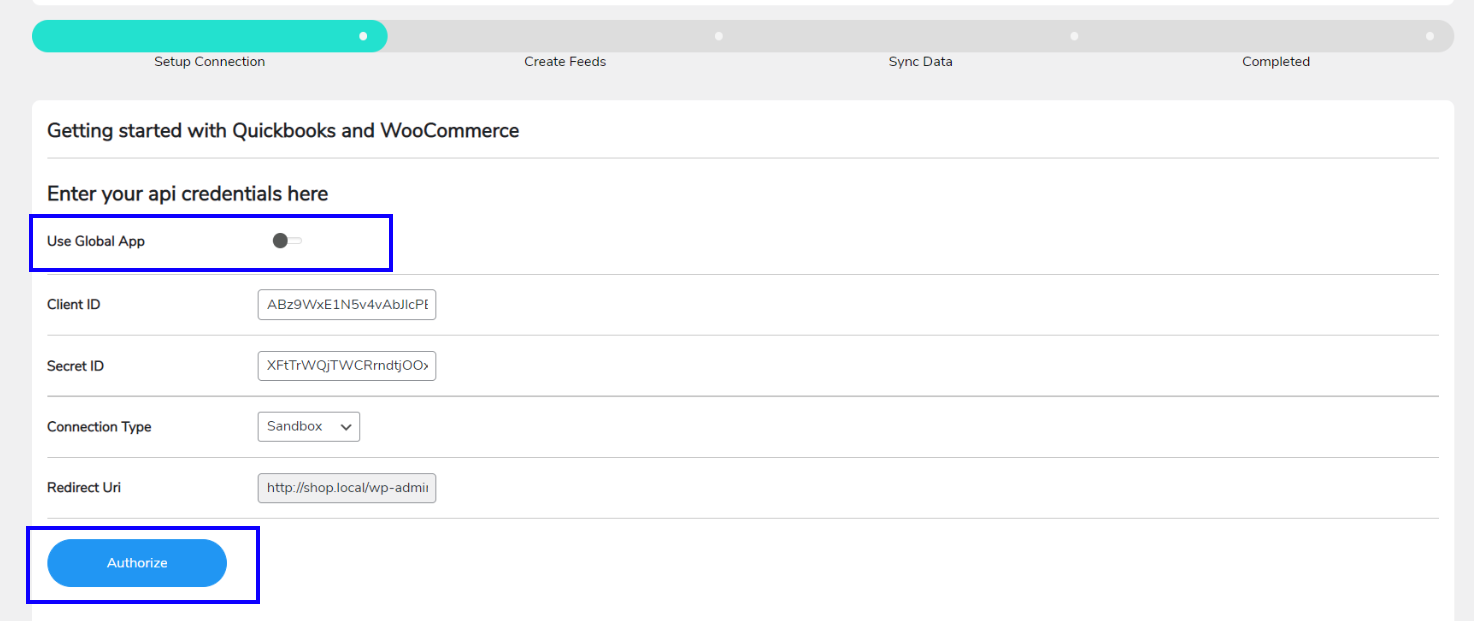Click into the Secret ID field
This screenshot has height=621, width=1474.
click(346, 366)
